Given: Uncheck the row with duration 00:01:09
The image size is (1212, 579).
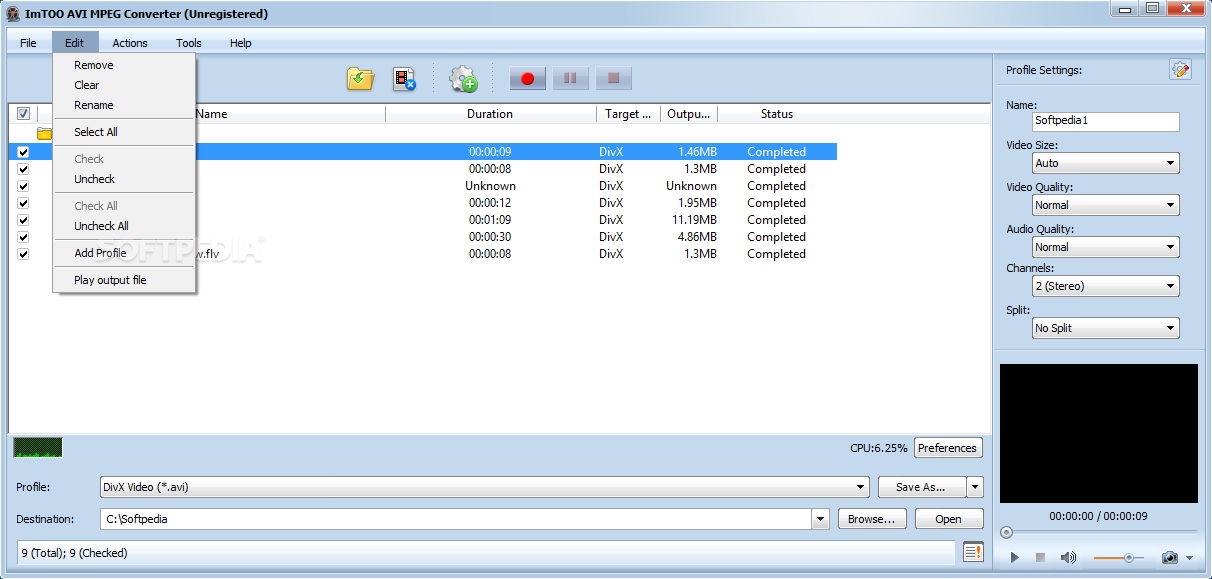Looking at the screenshot, I should [23, 220].
